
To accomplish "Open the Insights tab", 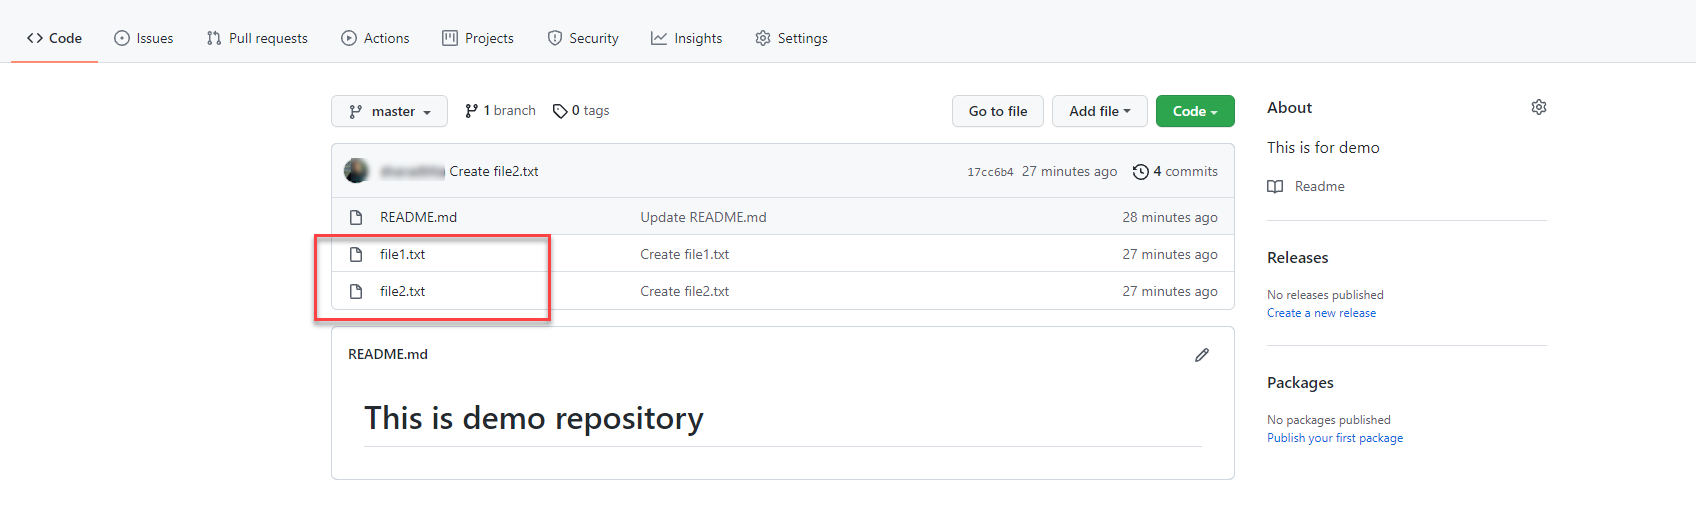I will [x=686, y=38].
